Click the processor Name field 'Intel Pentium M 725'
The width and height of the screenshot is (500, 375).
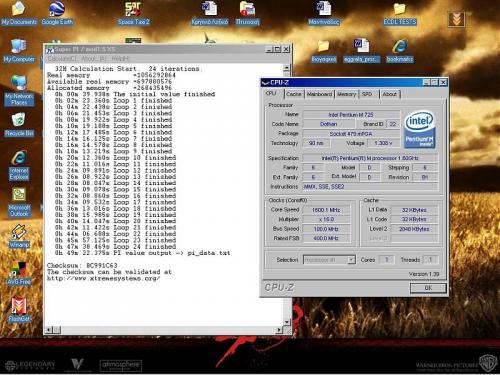[x=351, y=115]
